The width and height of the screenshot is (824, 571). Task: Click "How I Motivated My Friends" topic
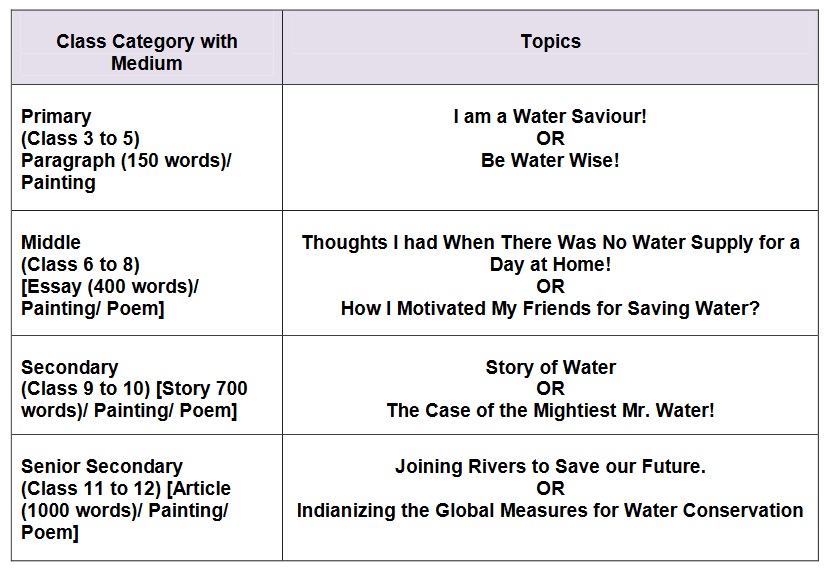pyautogui.click(x=550, y=309)
